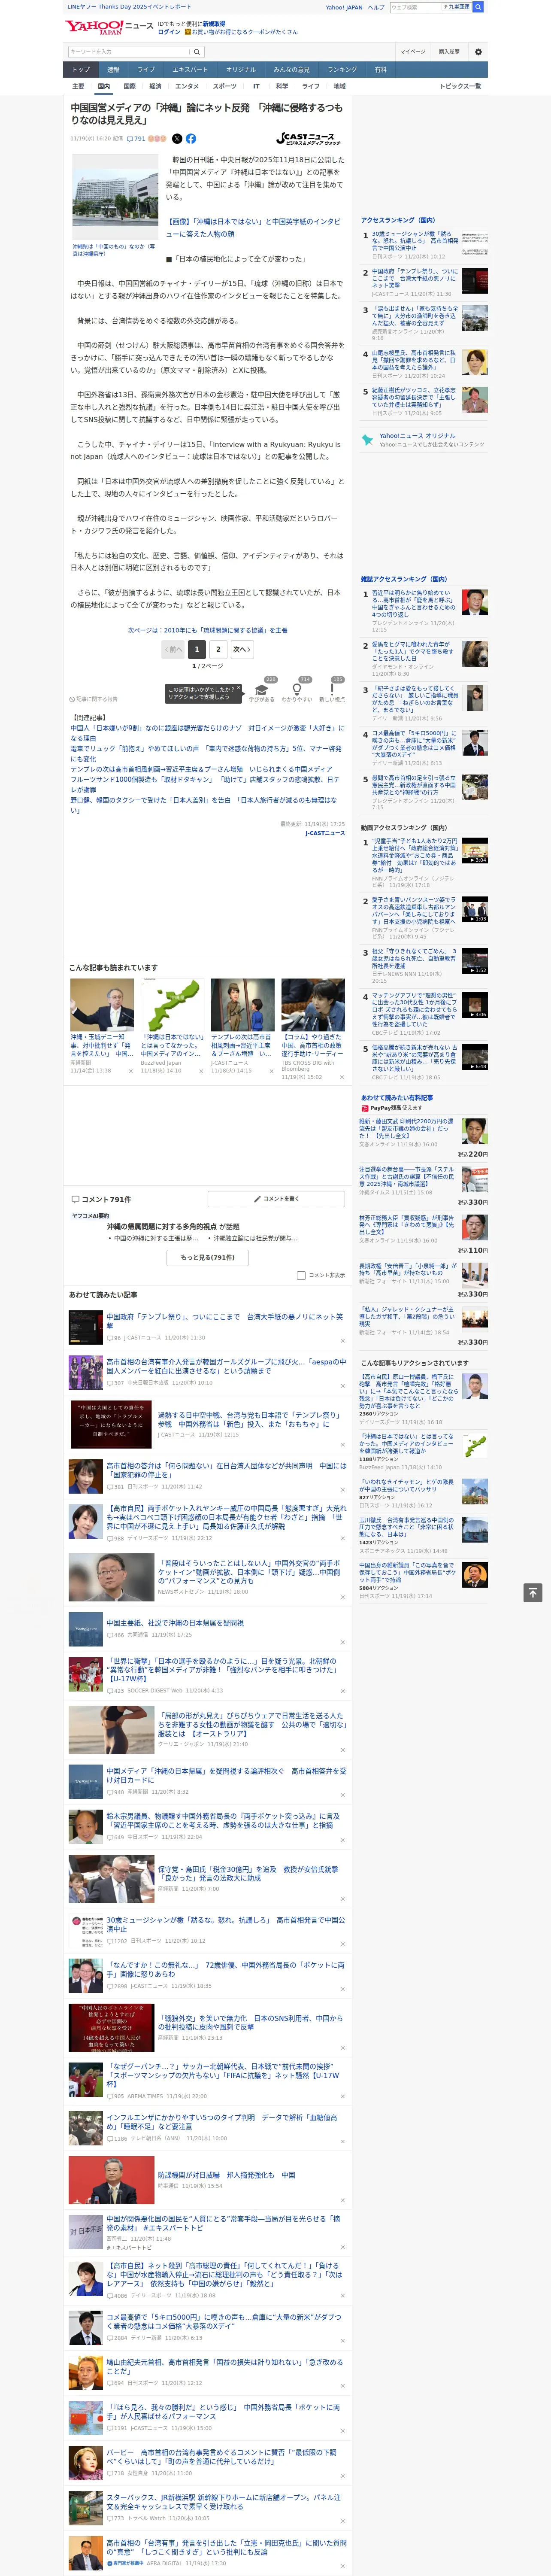Click the ウェブ検索 input field
551x2576 pixels.
pyautogui.click(x=415, y=7)
